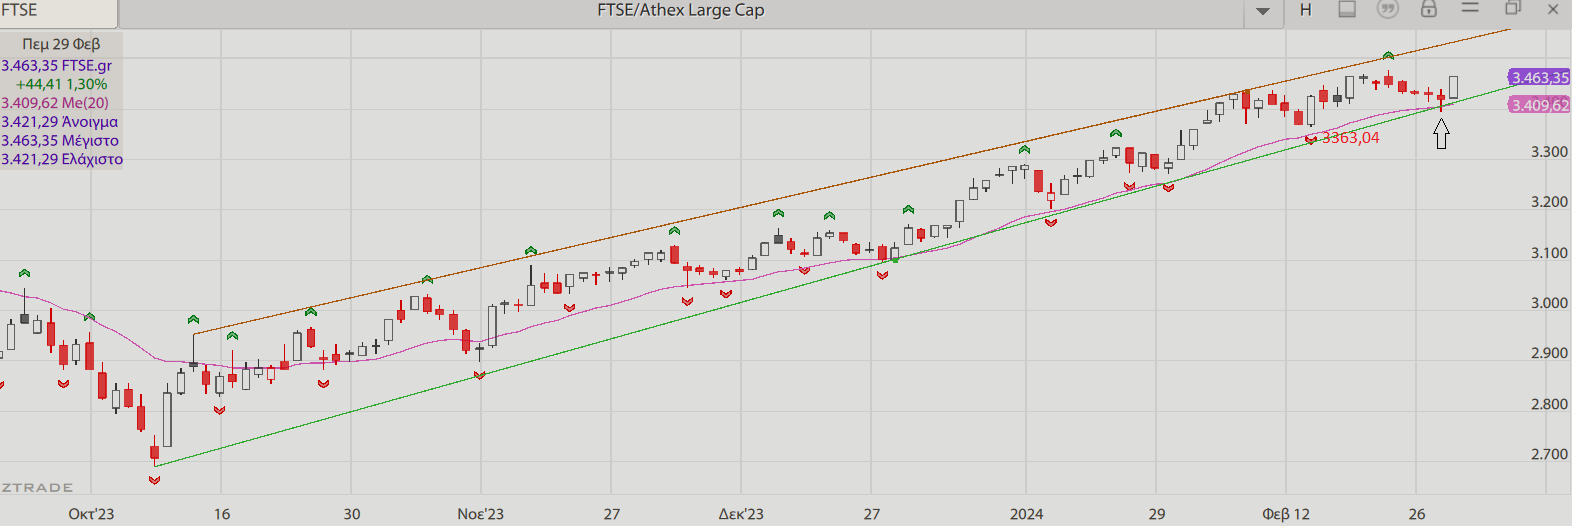Viewport: 1572px width, 526px height.
Task: Toggle the lower panel icon
Action: pos(1347,9)
